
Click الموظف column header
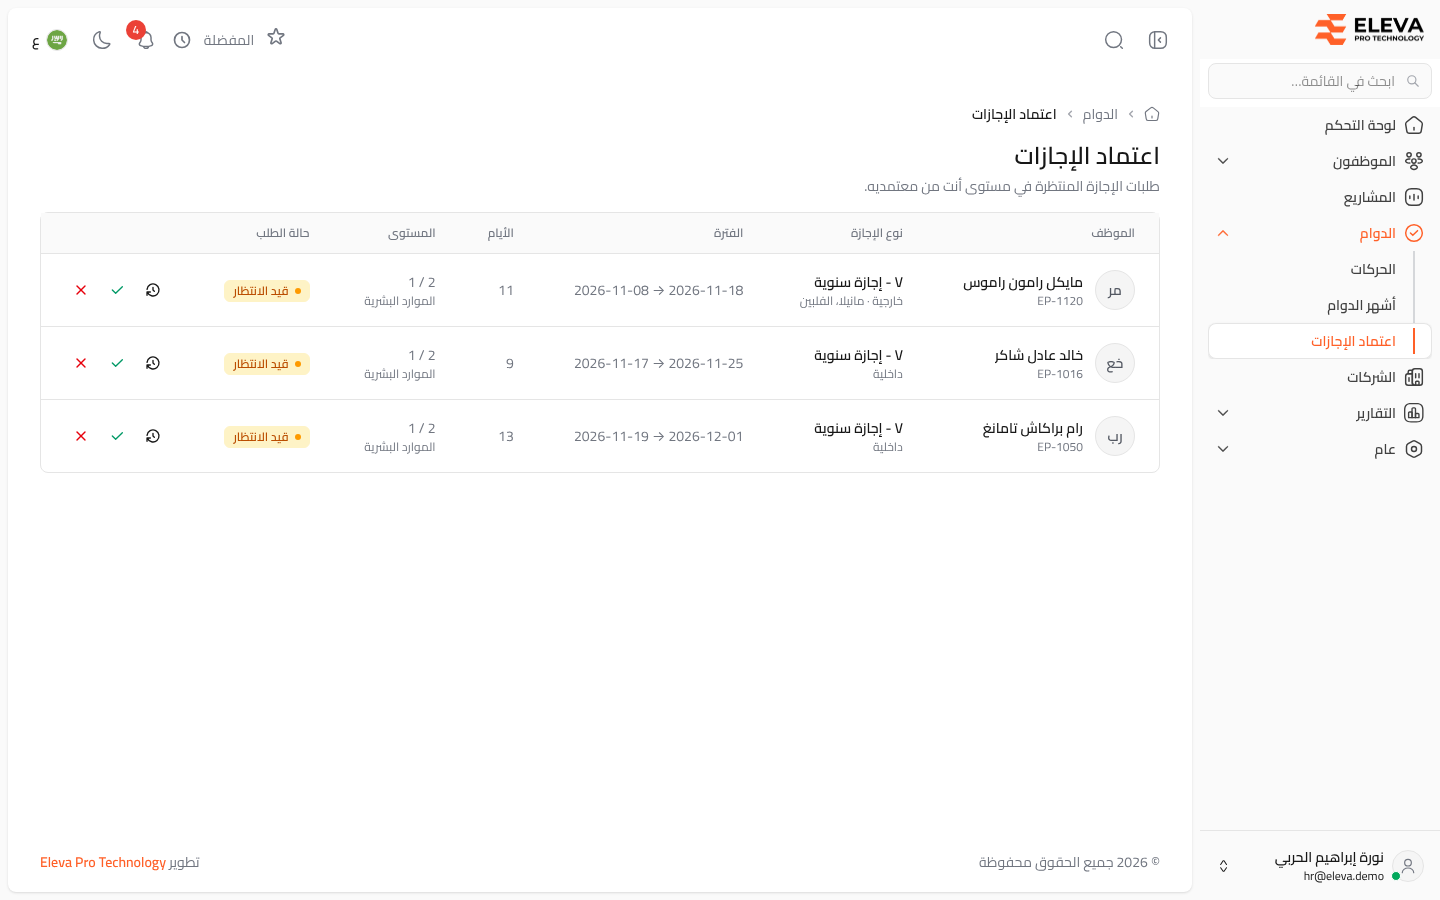[1113, 233]
